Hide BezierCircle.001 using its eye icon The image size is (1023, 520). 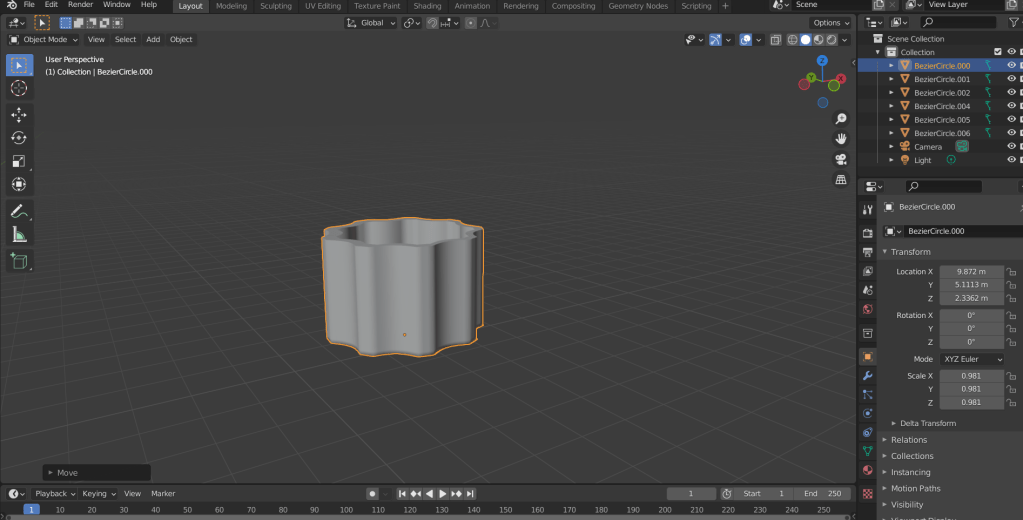click(x=1011, y=79)
